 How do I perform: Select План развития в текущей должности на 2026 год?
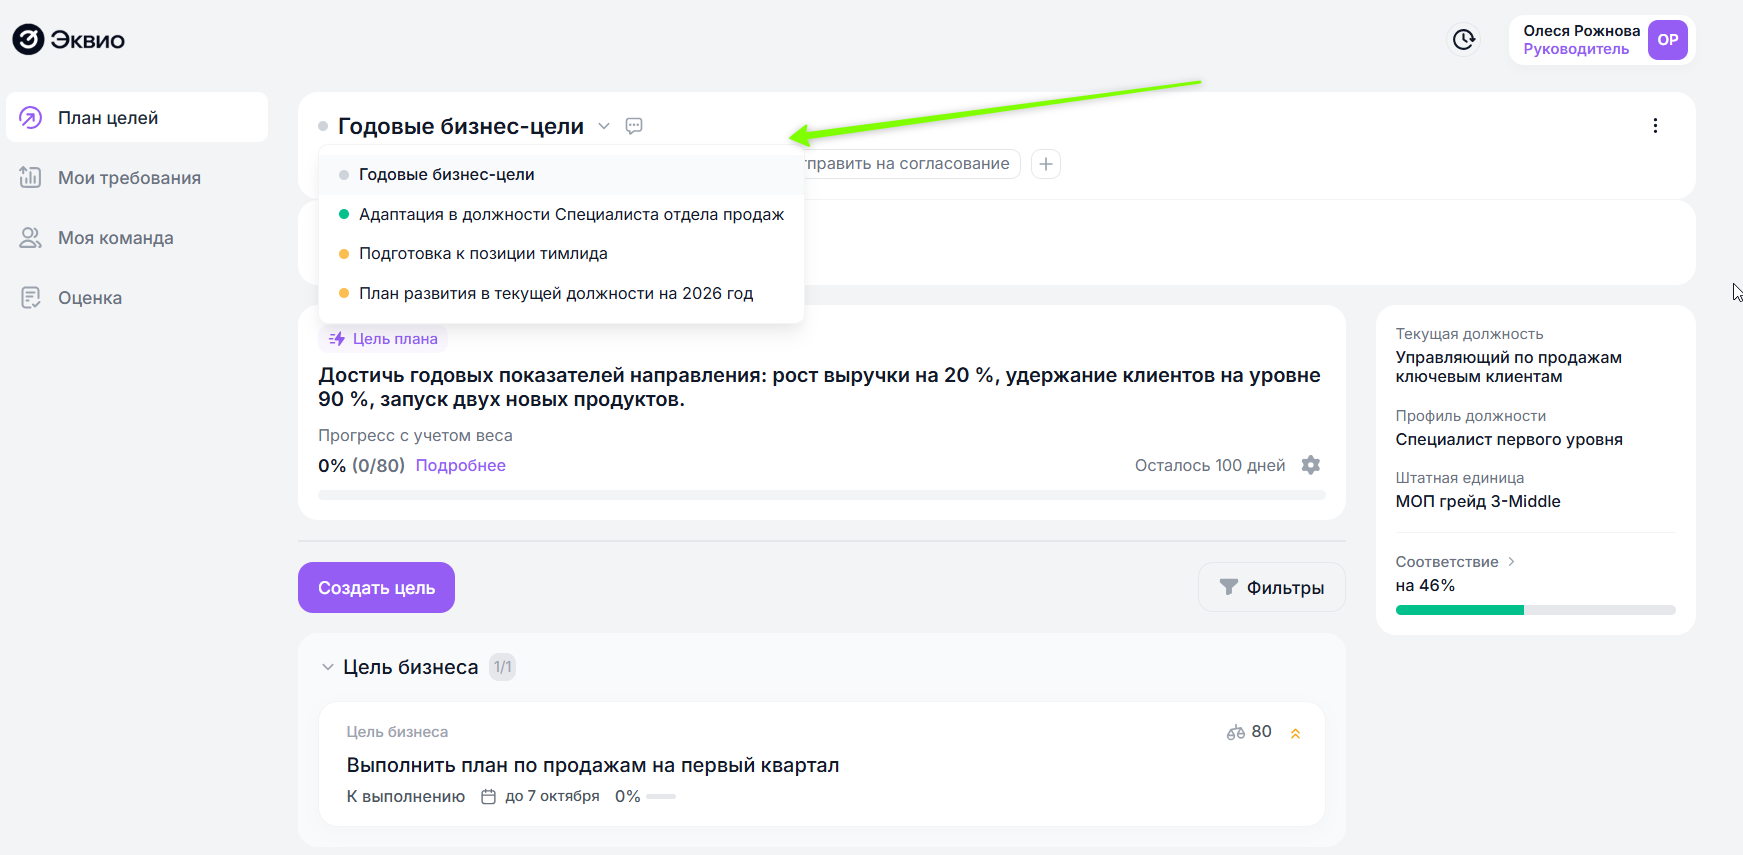tap(561, 293)
